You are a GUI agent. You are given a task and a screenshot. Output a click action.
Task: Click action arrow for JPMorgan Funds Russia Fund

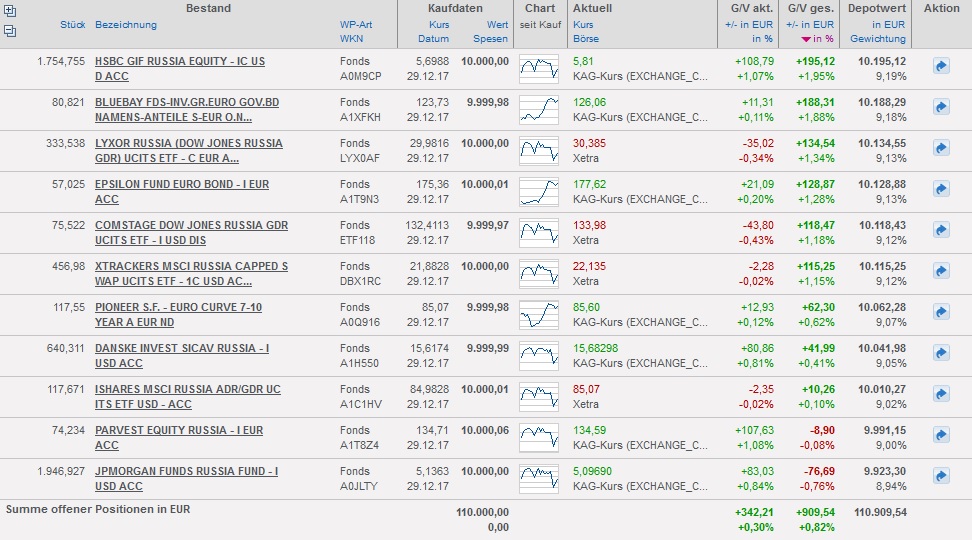click(941, 476)
